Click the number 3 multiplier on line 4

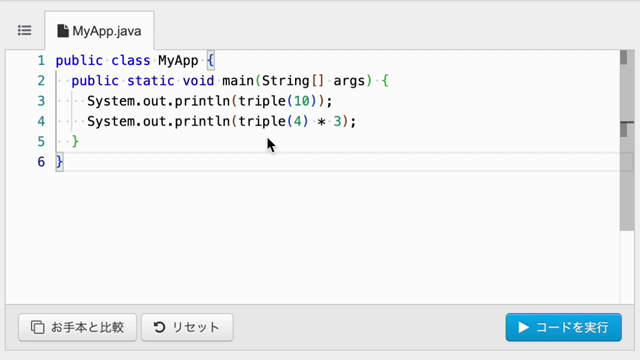tap(337, 121)
